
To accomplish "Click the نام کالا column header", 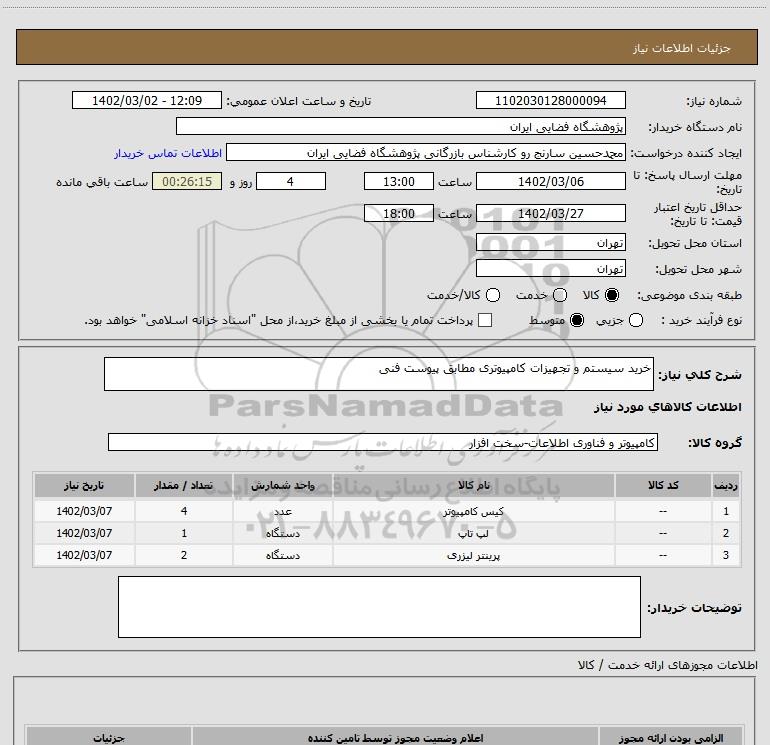I will click(x=474, y=485).
